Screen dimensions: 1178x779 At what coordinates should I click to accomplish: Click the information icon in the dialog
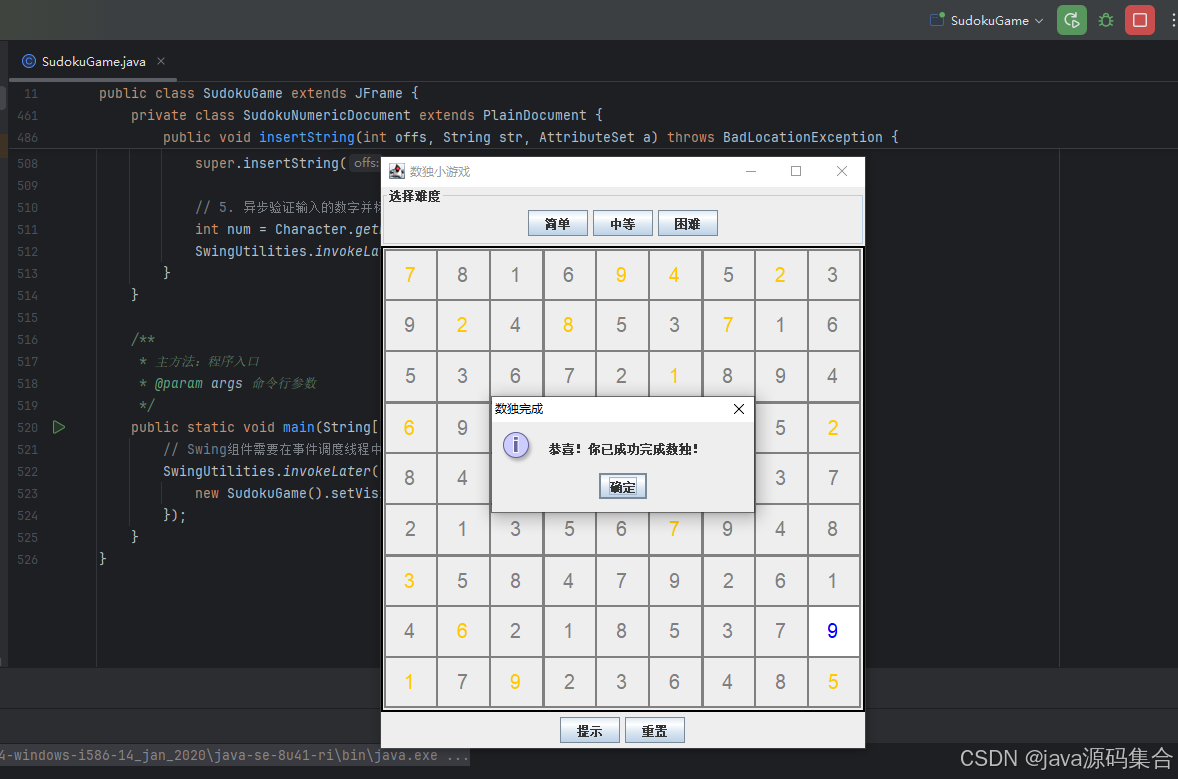click(515, 445)
